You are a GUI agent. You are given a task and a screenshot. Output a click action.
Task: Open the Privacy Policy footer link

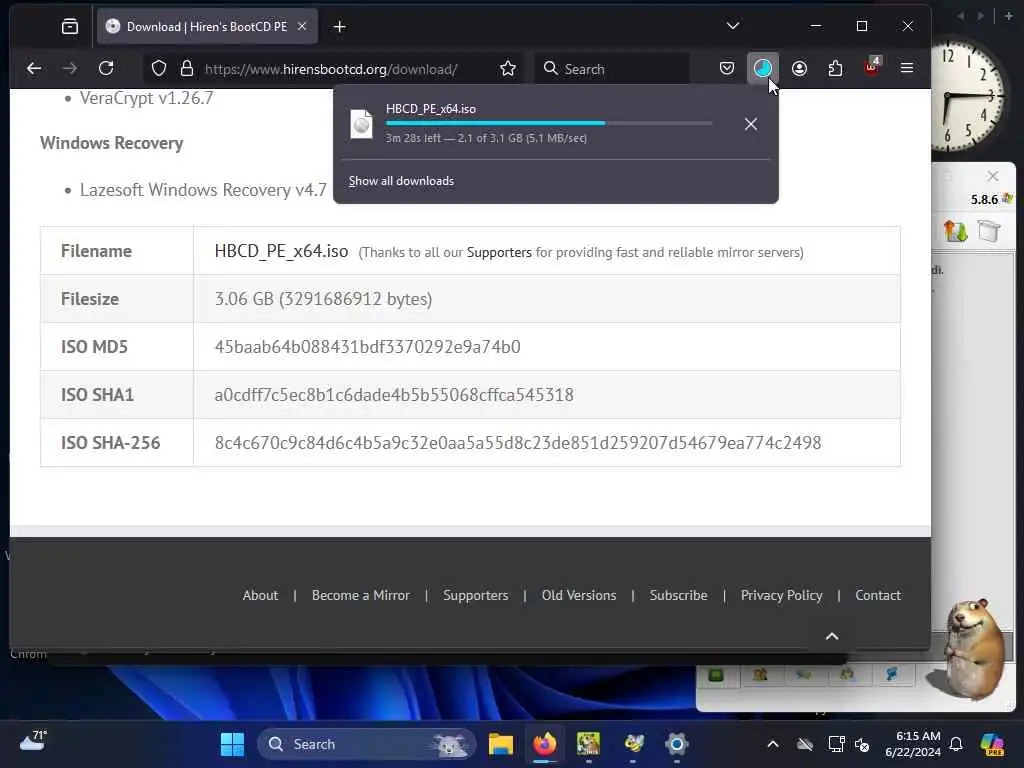click(x=781, y=595)
